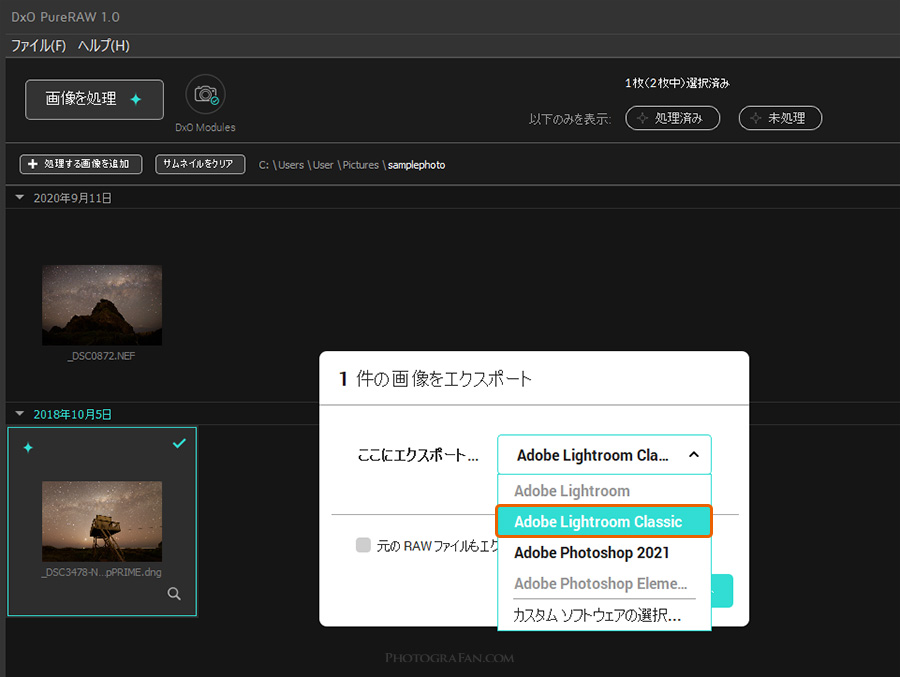Collapse the 2018年10月5日 date group

pos(20,413)
